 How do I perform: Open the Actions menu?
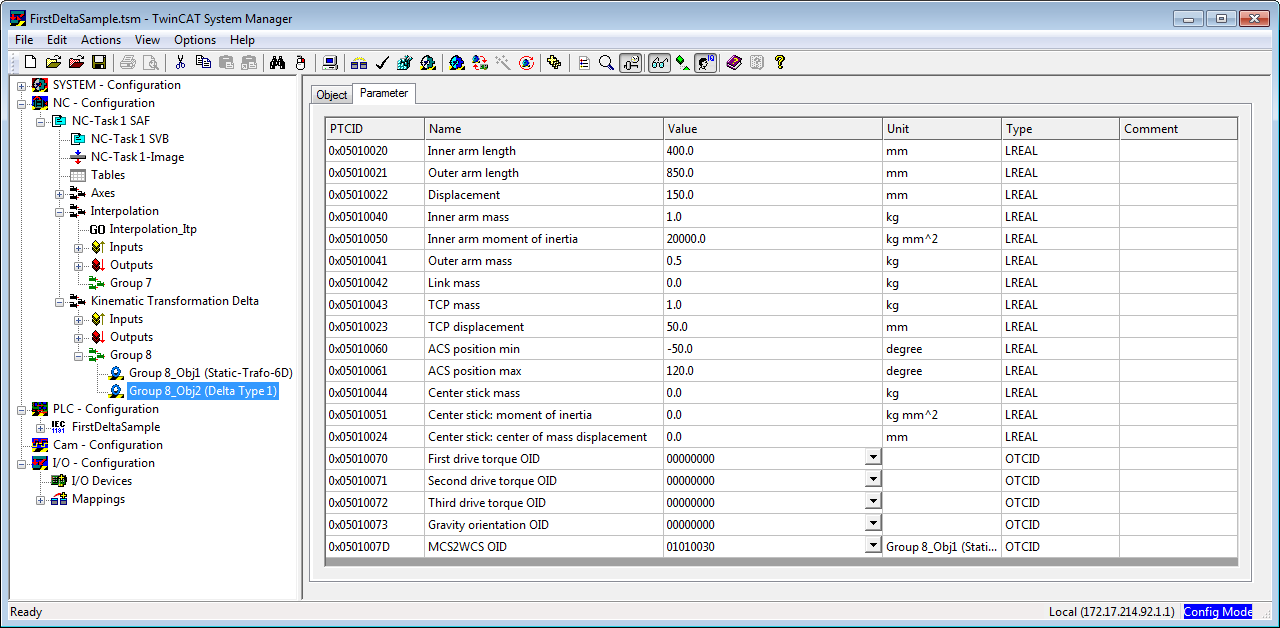coord(101,40)
